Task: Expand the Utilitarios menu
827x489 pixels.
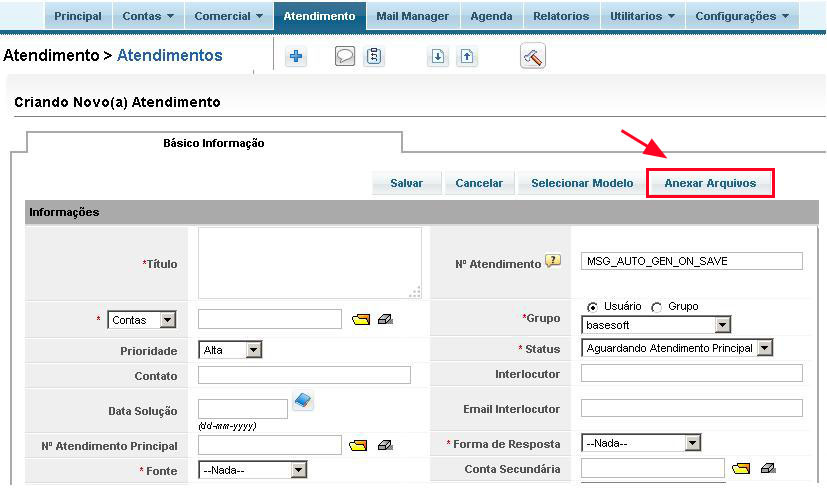Action: tap(642, 16)
